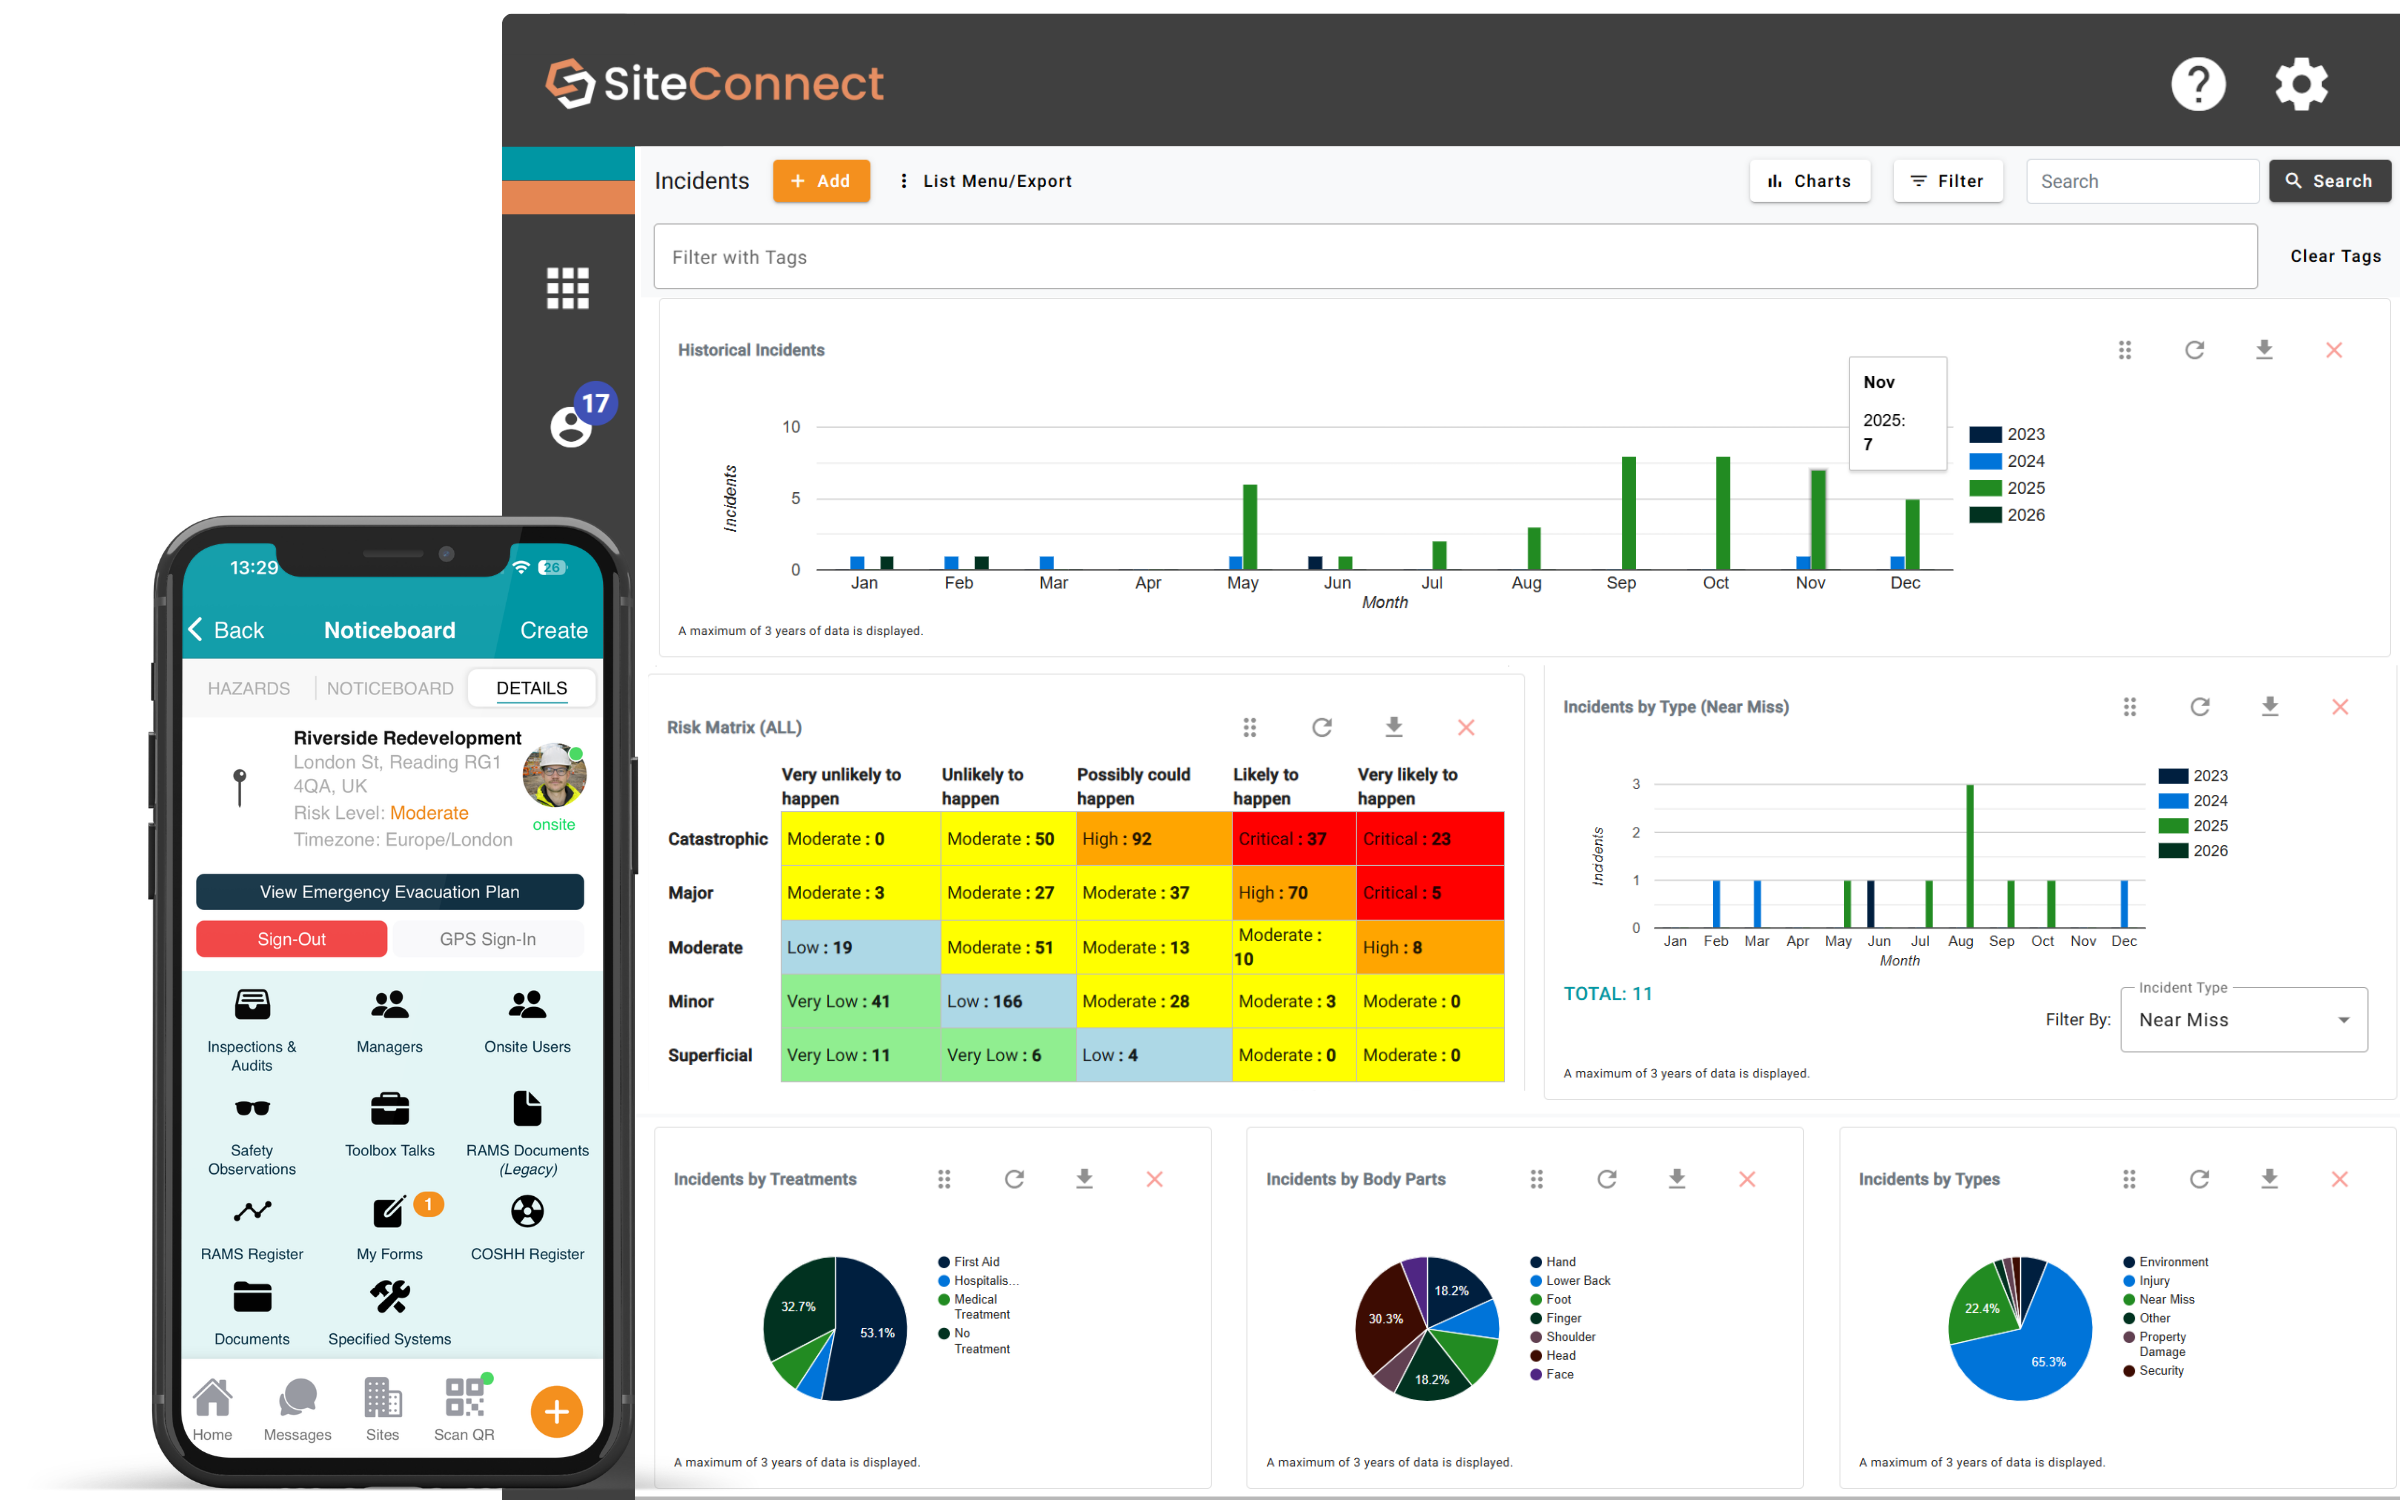The width and height of the screenshot is (2400, 1500).
Task: Refresh Incidents by Types chart
Action: pyautogui.click(x=2199, y=1179)
